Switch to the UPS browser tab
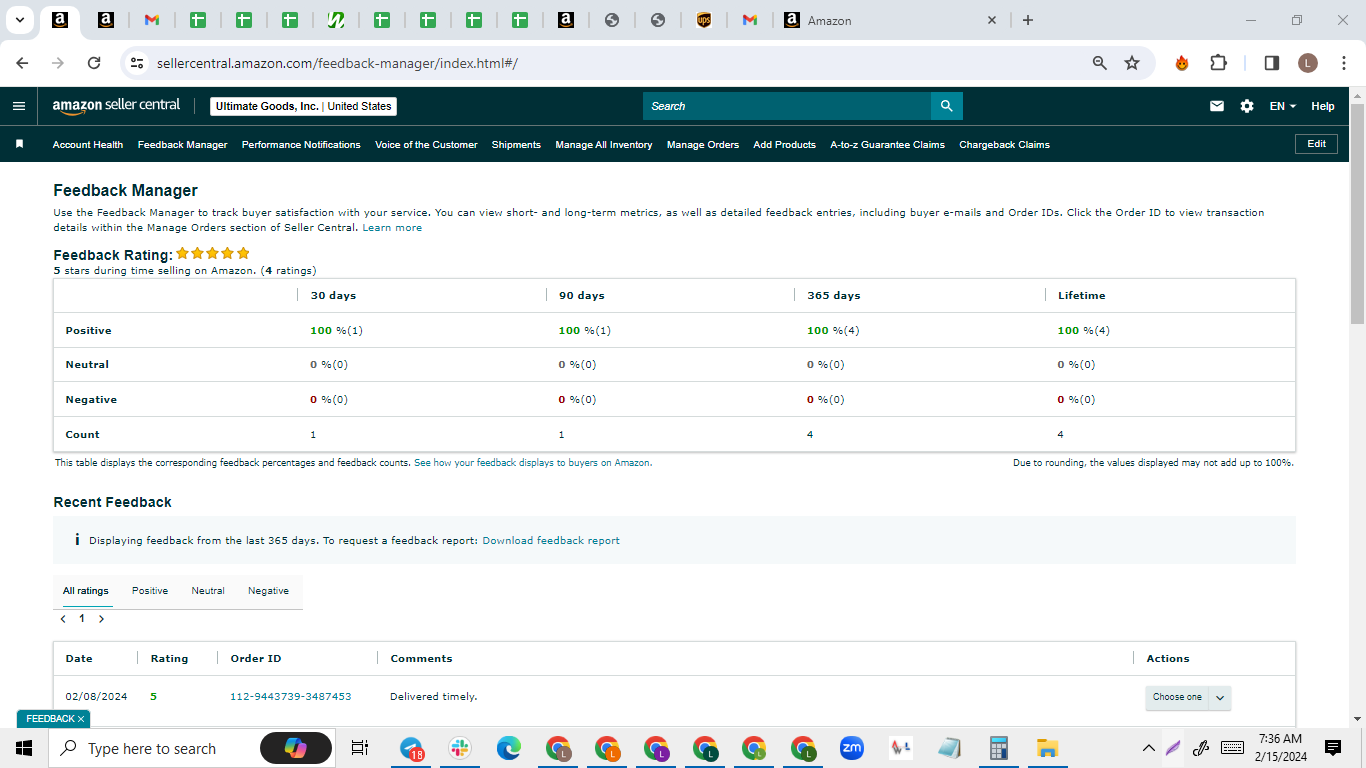 pos(704,20)
